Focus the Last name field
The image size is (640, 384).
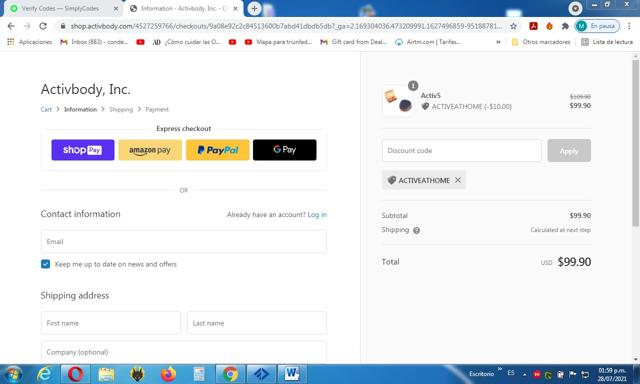[257, 323]
